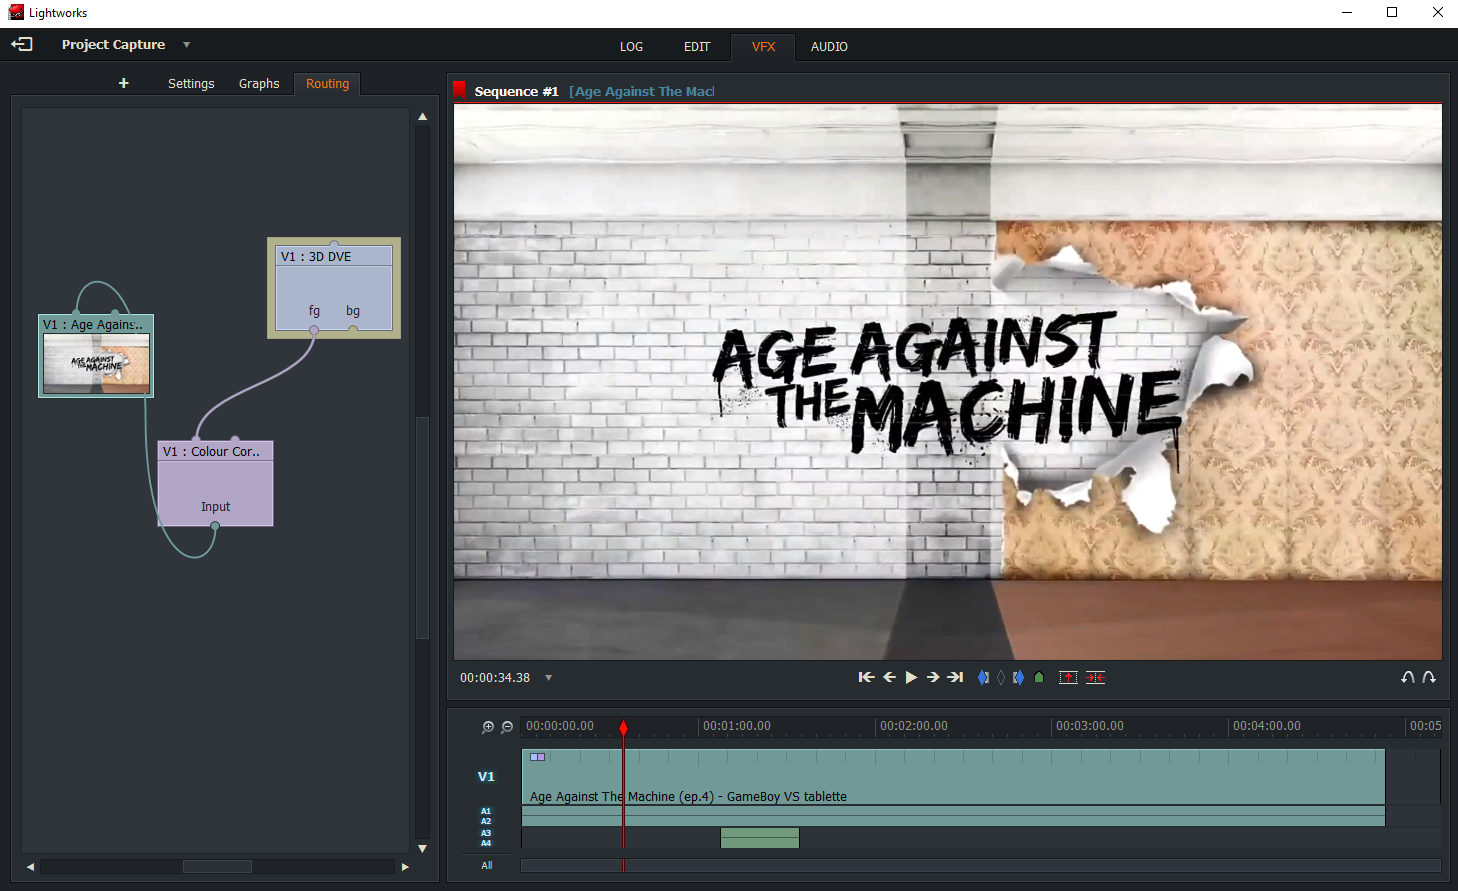
Task: Click the red Sequence #1 record flag
Action: coord(460,90)
